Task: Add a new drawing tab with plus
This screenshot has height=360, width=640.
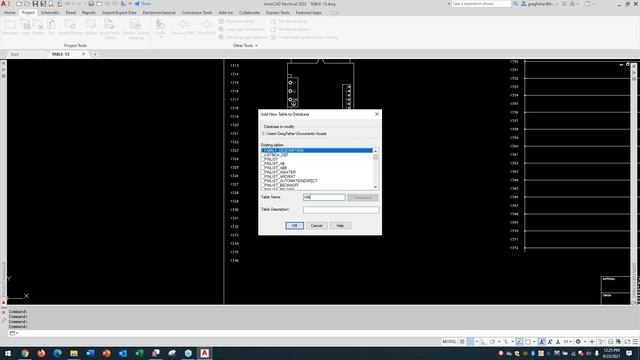Action: [95, 54]
